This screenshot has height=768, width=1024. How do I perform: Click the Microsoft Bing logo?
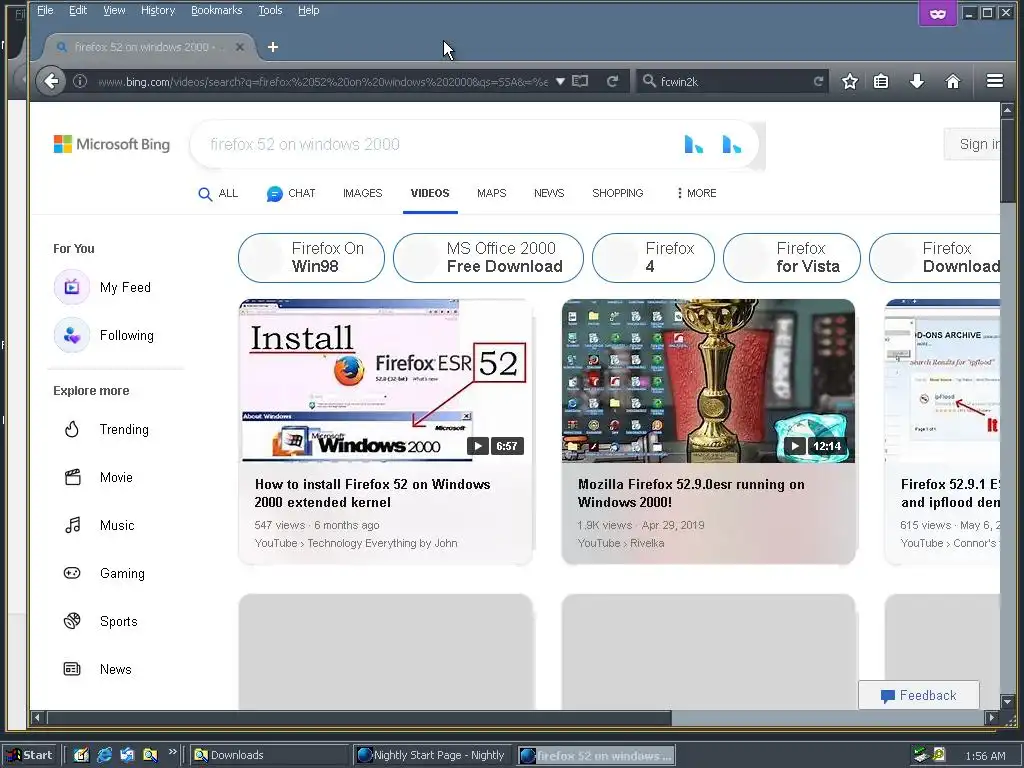[112, 144]
